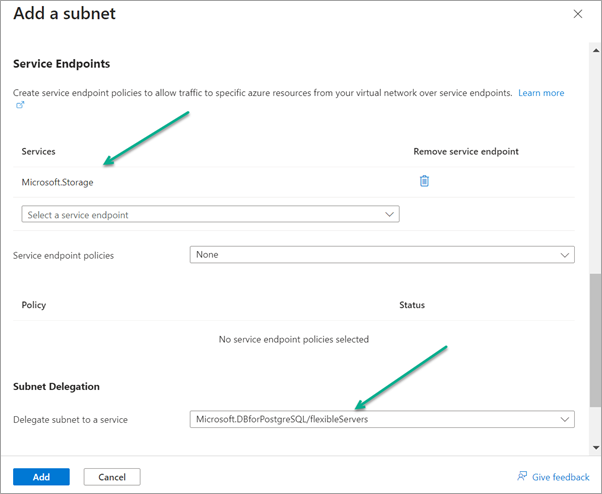602x494 pixels.
Task: Open the Delegate subnet to a service dropdown
Action: click(x=382, y=419)
